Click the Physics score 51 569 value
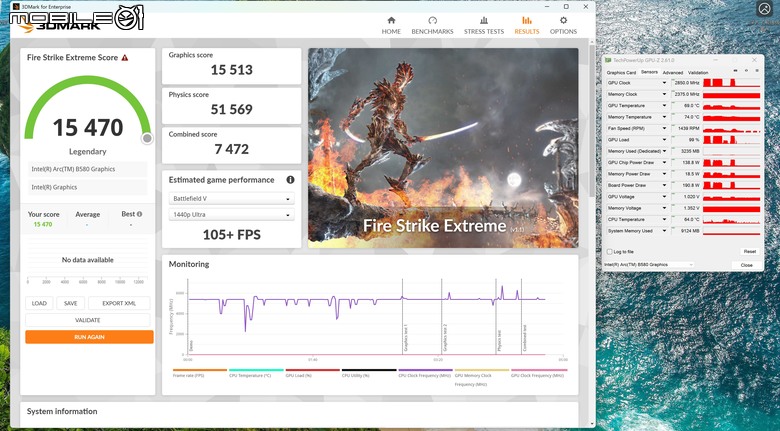The width and height of the screenshot is (780, 431). (231, 109)
